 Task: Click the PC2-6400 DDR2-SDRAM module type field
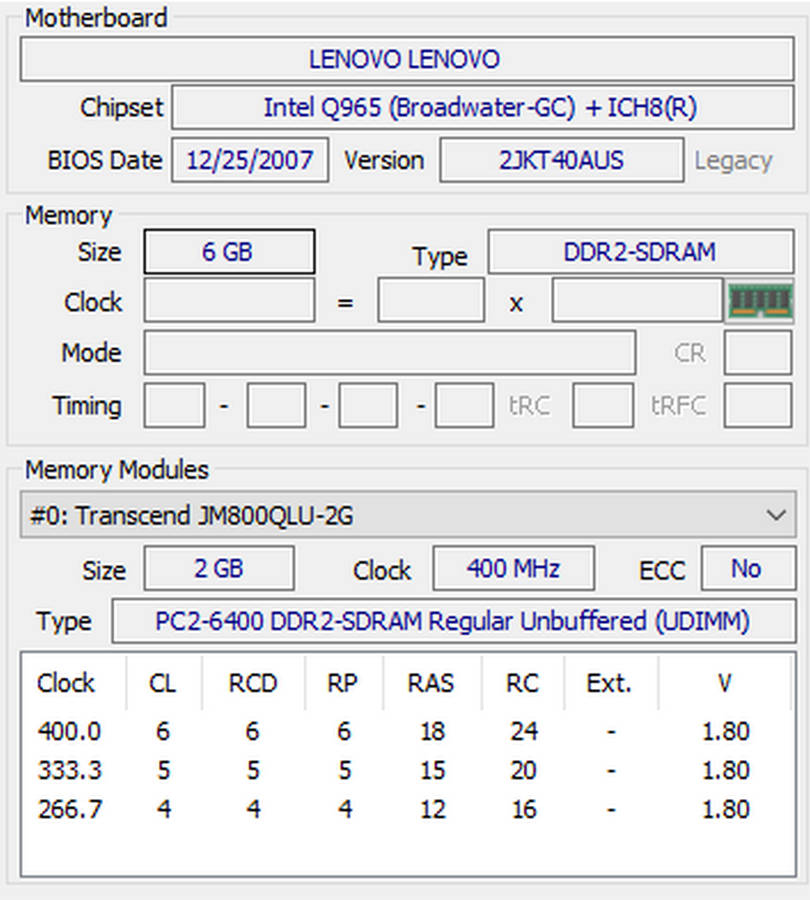tap(451, 621)
